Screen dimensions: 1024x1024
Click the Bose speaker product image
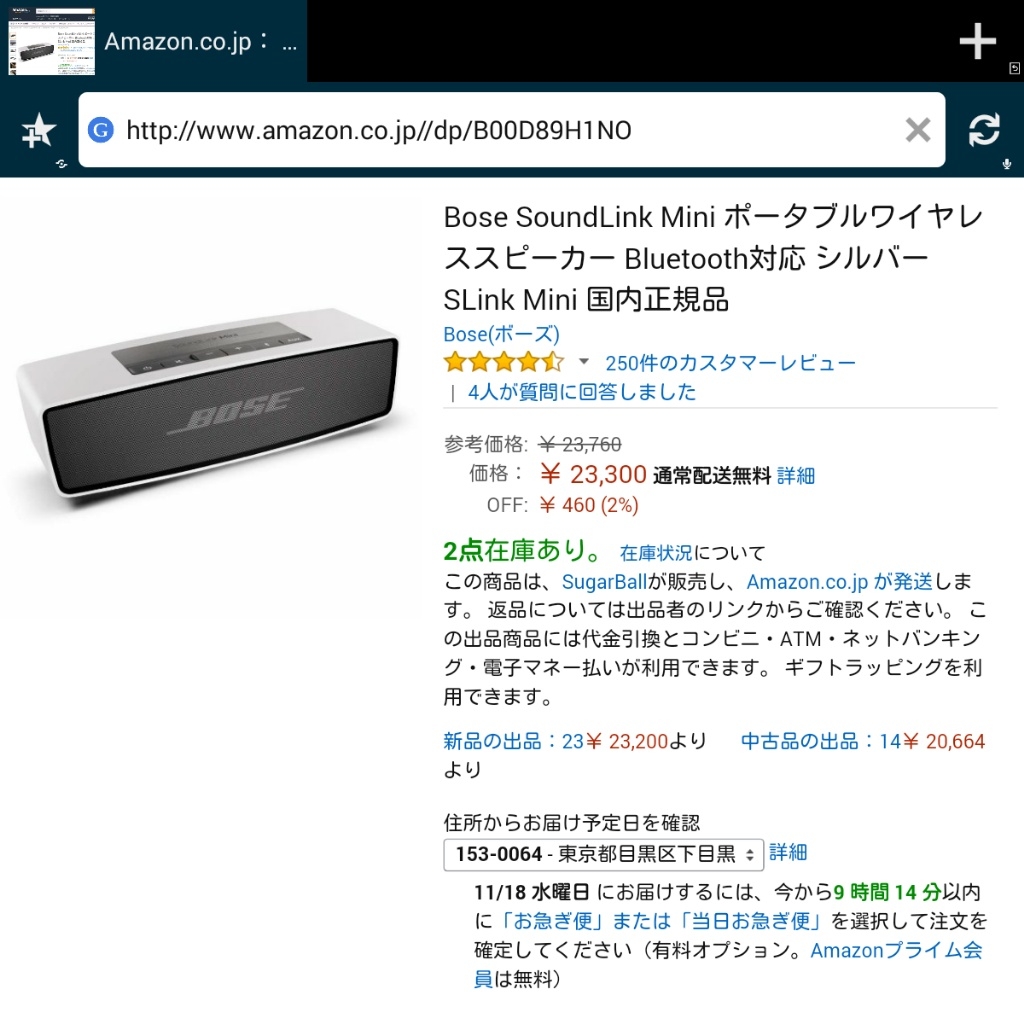pos(207,404)
